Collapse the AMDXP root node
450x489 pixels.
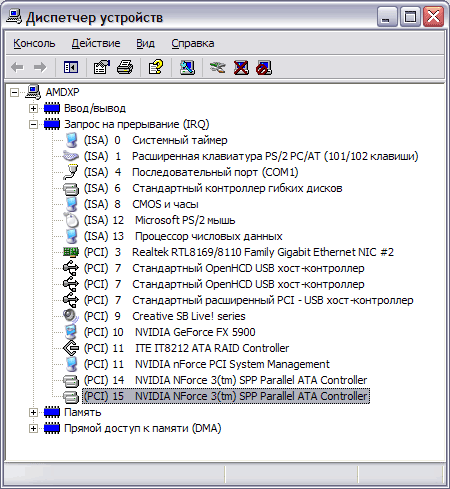14,92
